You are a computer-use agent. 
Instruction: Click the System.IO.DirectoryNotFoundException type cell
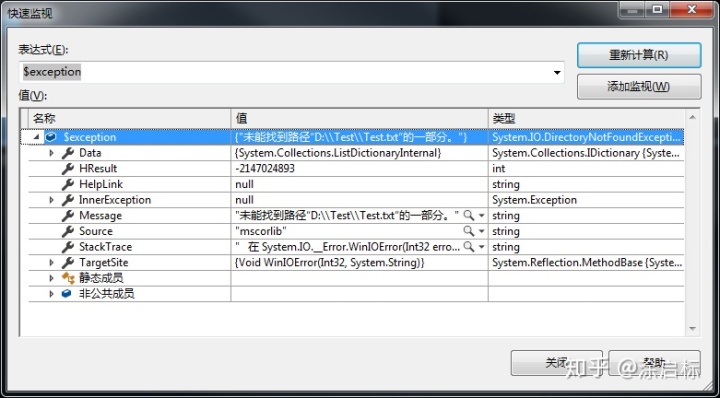tap(586, 137)
